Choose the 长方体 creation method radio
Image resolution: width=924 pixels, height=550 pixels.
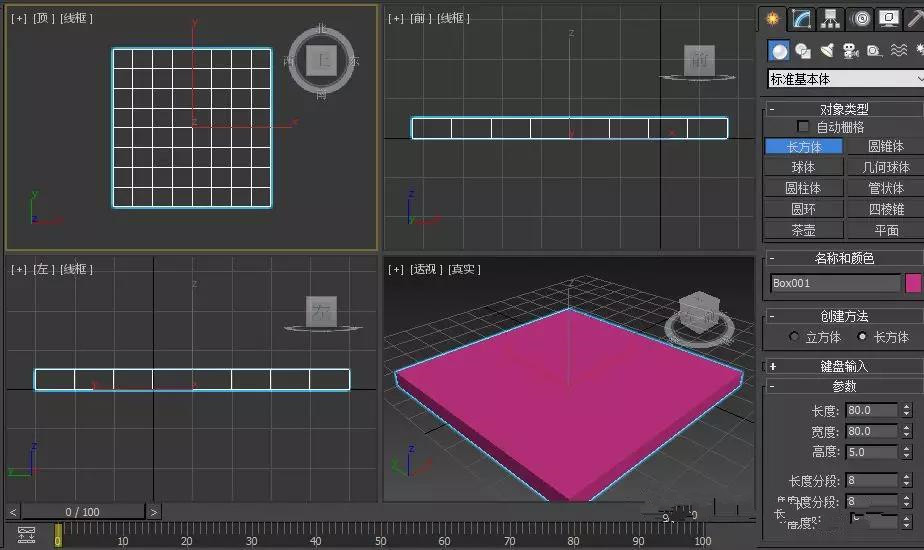pos(862,337)
